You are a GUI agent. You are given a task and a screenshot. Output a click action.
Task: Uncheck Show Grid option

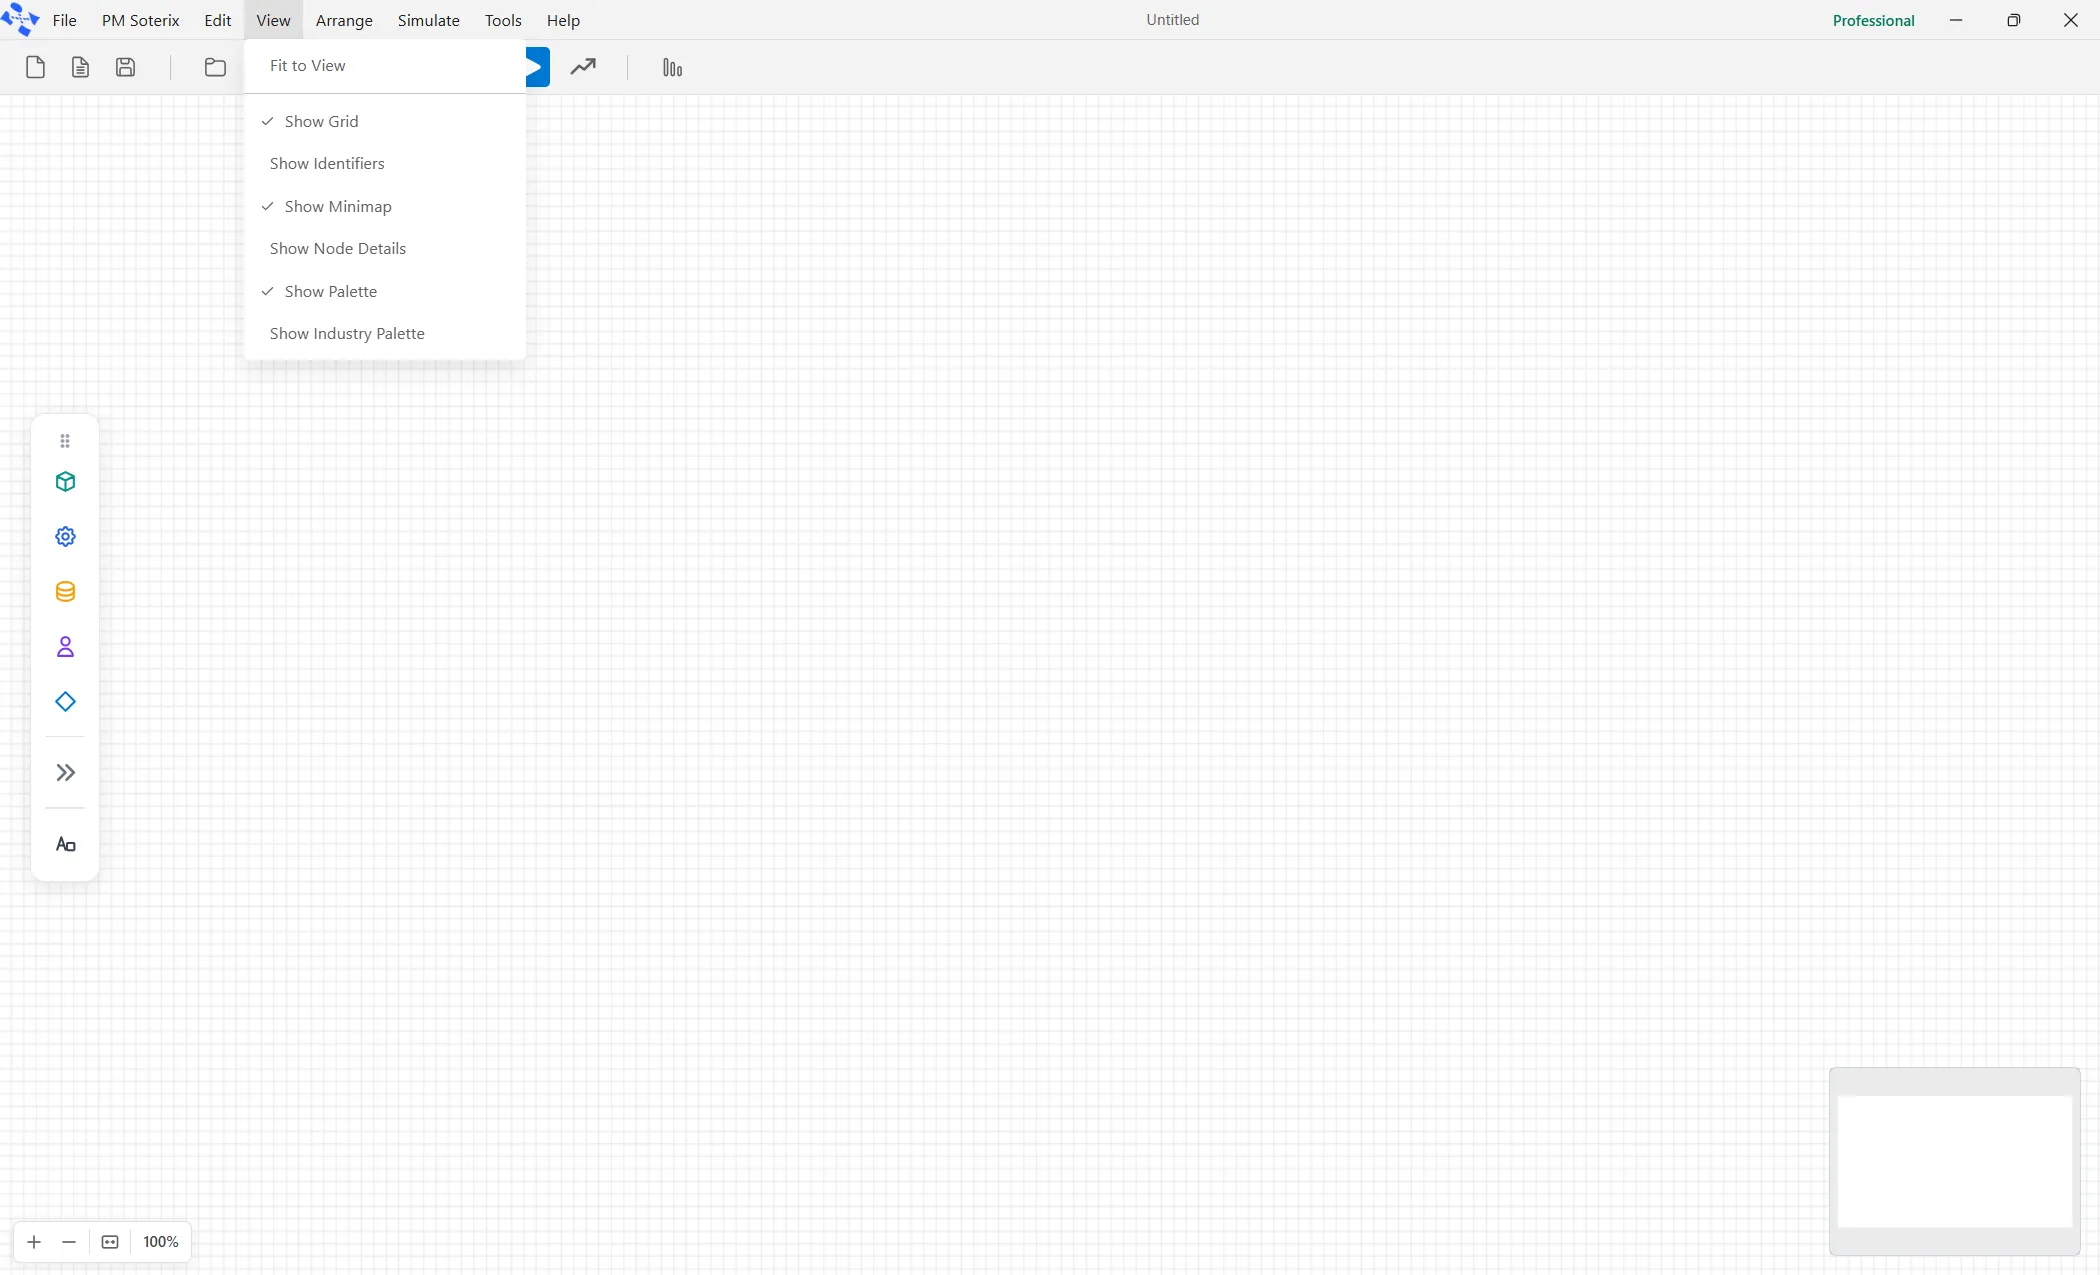point(385,121)
